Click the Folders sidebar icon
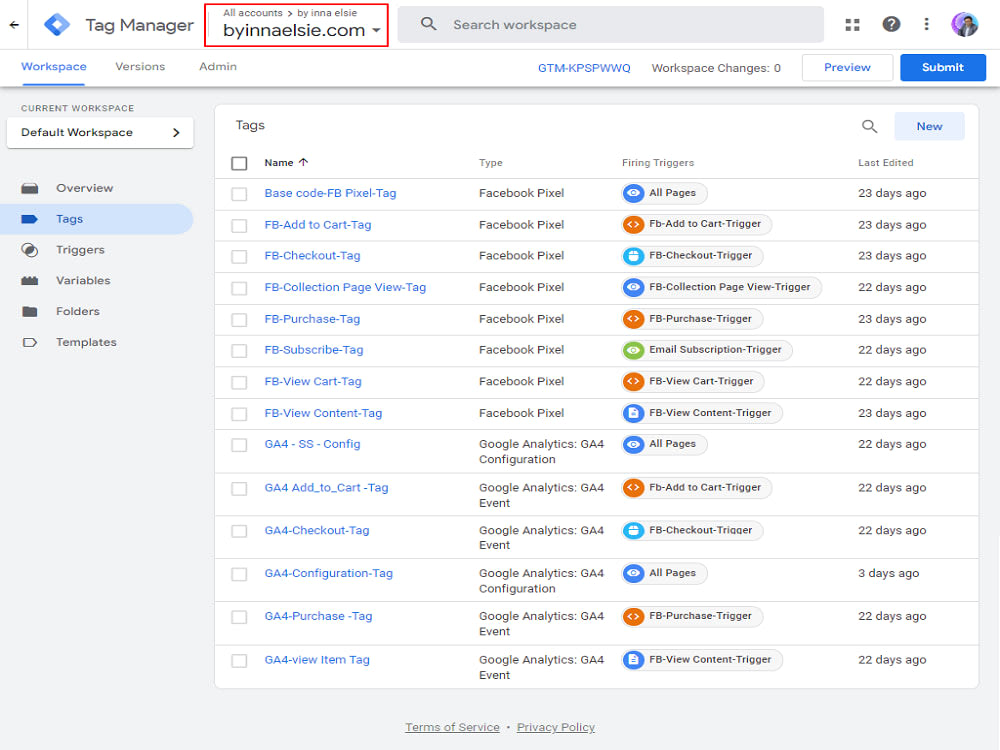 click(29, 311)
